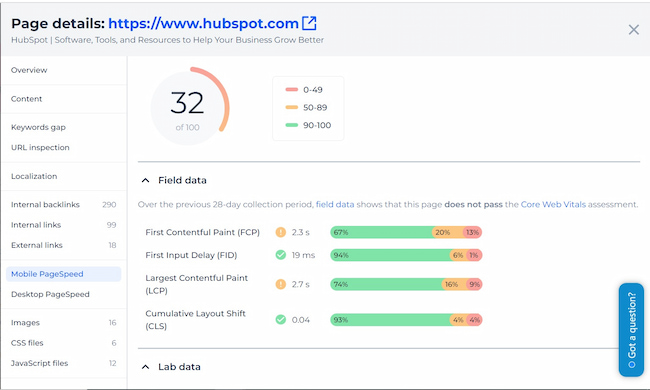Screen dimensions: 650x390
Task: Follow the Core Web Vitals link
Action: point(553,204)
